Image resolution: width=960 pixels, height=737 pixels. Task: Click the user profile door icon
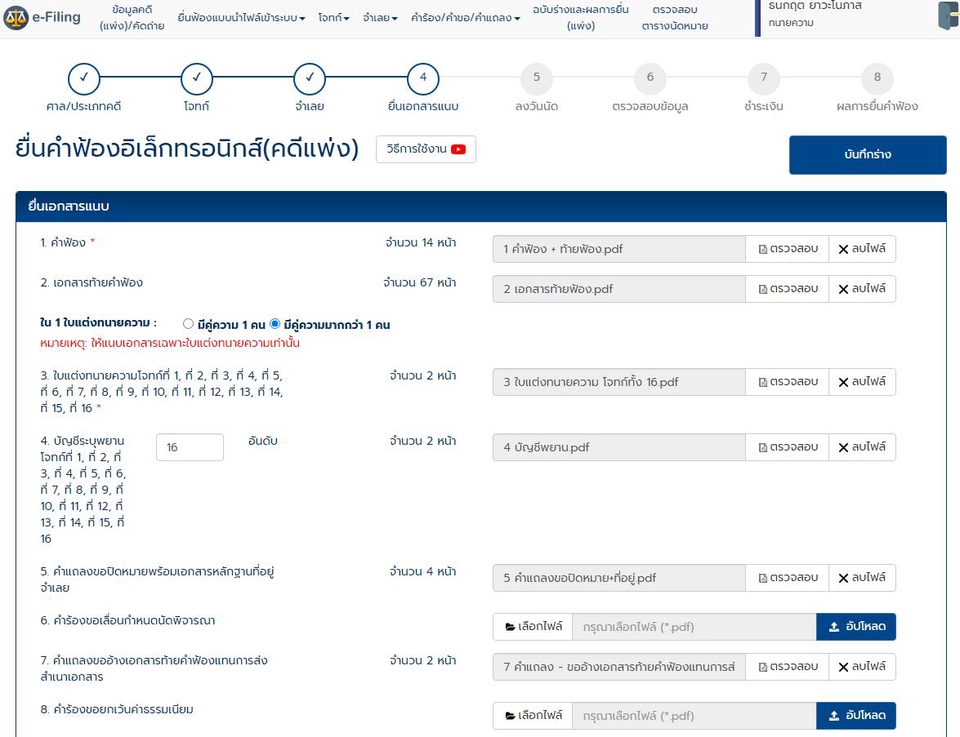(948, 16)
